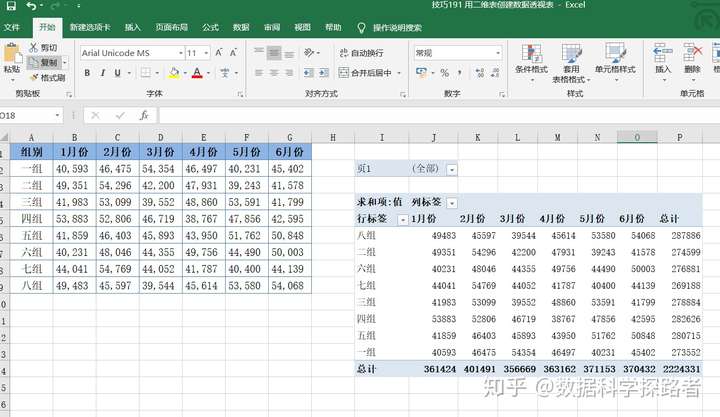
Task: Decrease font size with small A icon
Action: tap(233, 53)
